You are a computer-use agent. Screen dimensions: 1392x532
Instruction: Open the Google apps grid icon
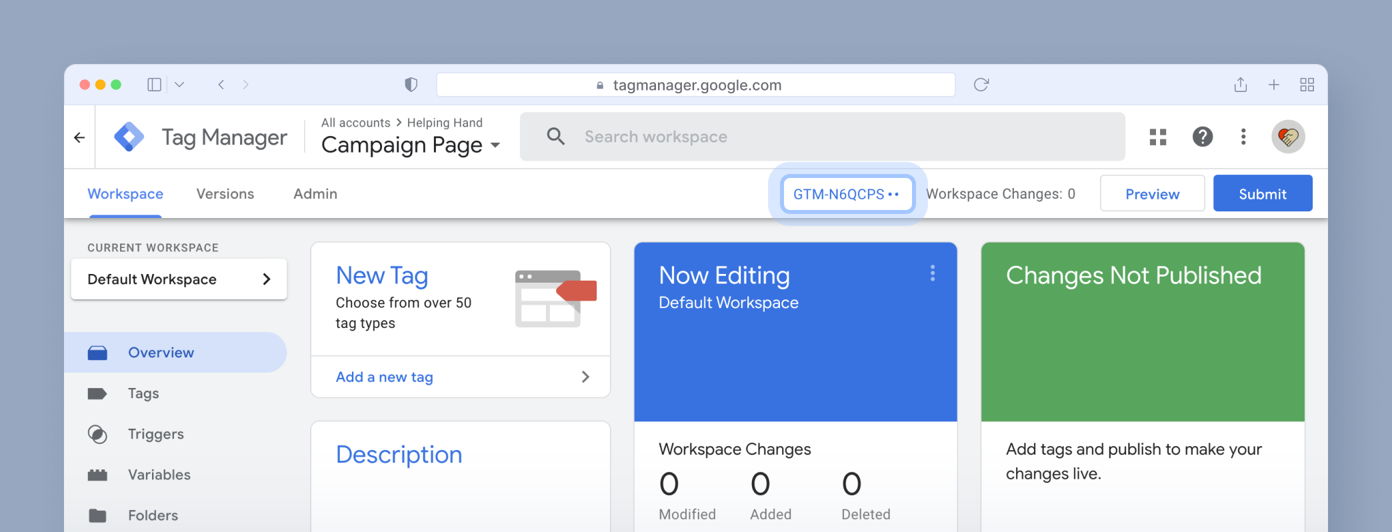click(1158, 137)
